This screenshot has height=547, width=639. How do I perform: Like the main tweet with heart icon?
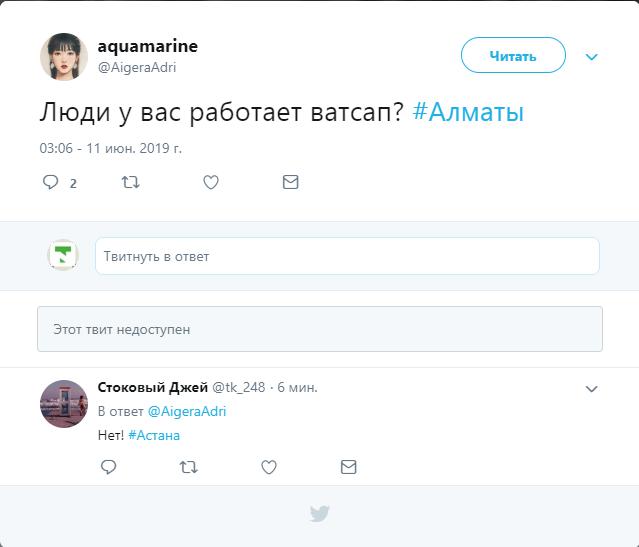[211, 182]
